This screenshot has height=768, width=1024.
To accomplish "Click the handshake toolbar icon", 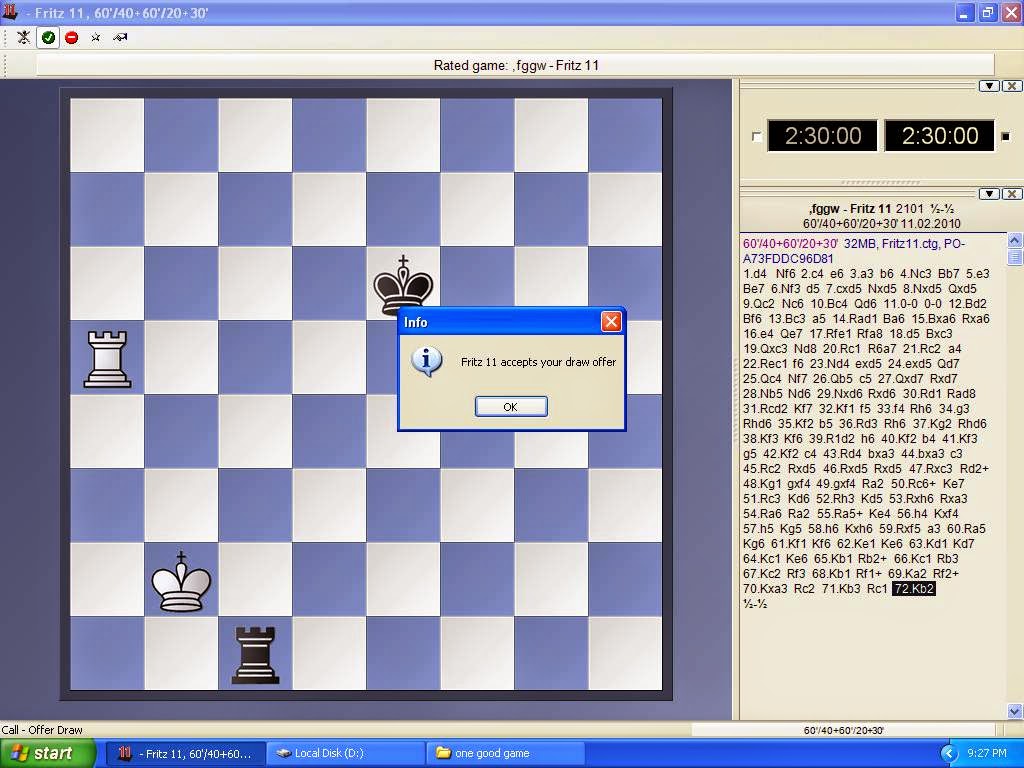I will pyautogui.click(x=120, y=37).
